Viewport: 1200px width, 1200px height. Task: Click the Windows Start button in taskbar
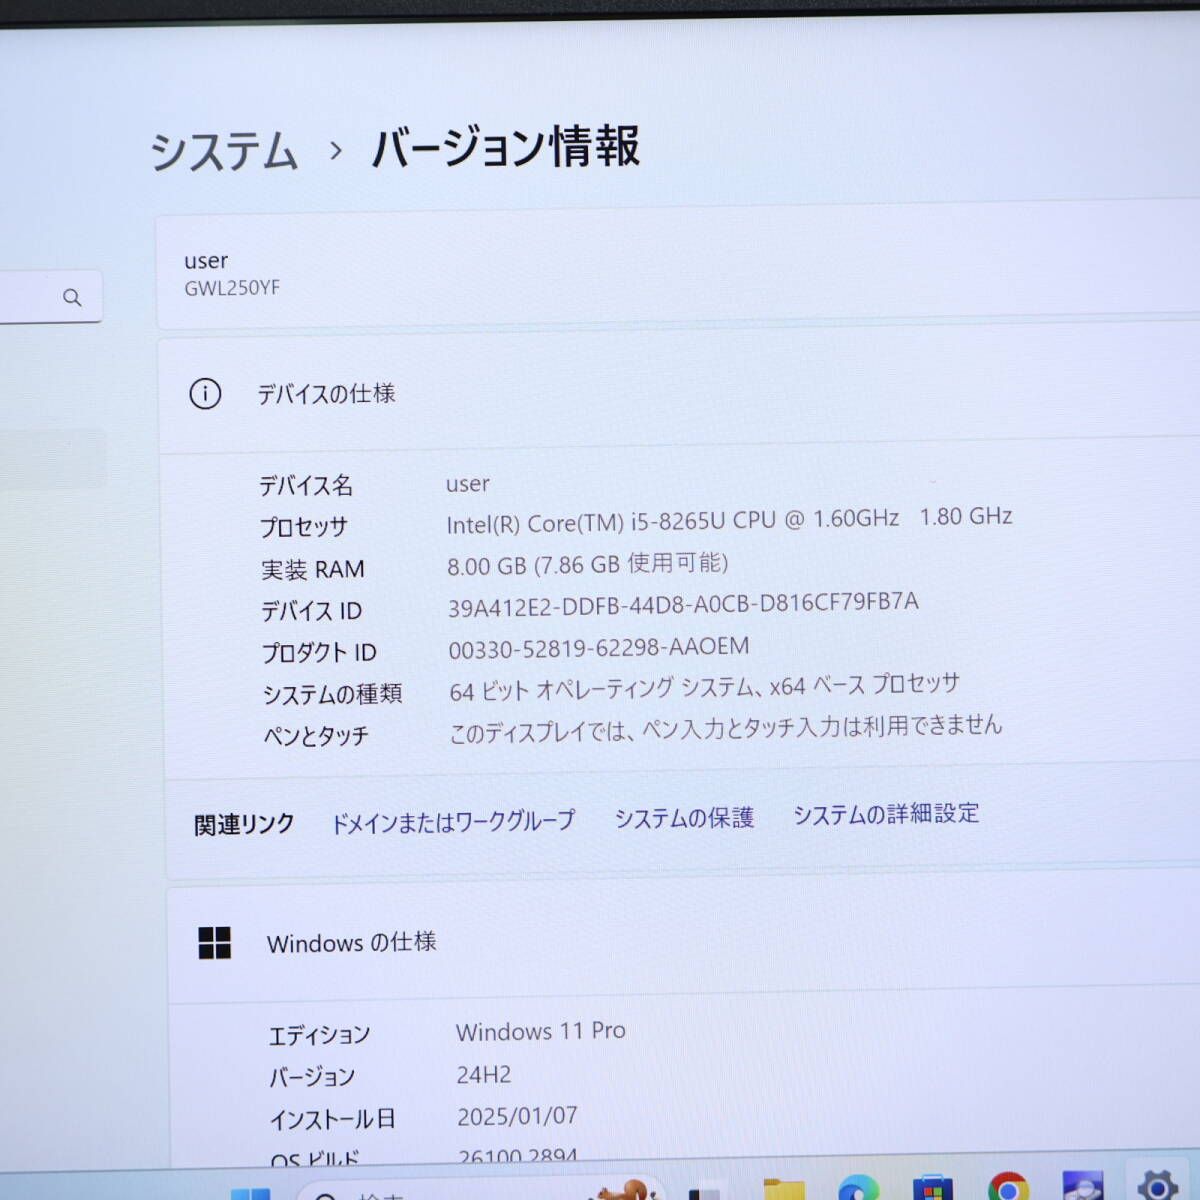tap(250, 1192)
